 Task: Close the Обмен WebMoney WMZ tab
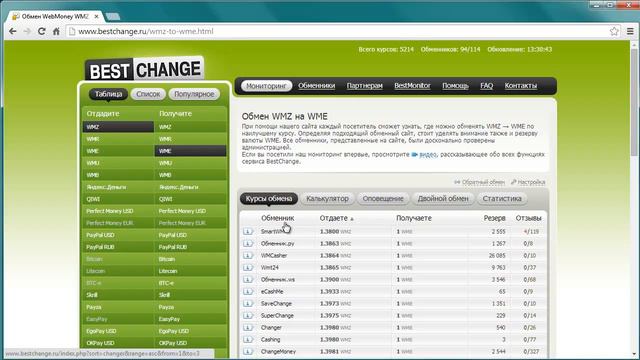(96, 16)
